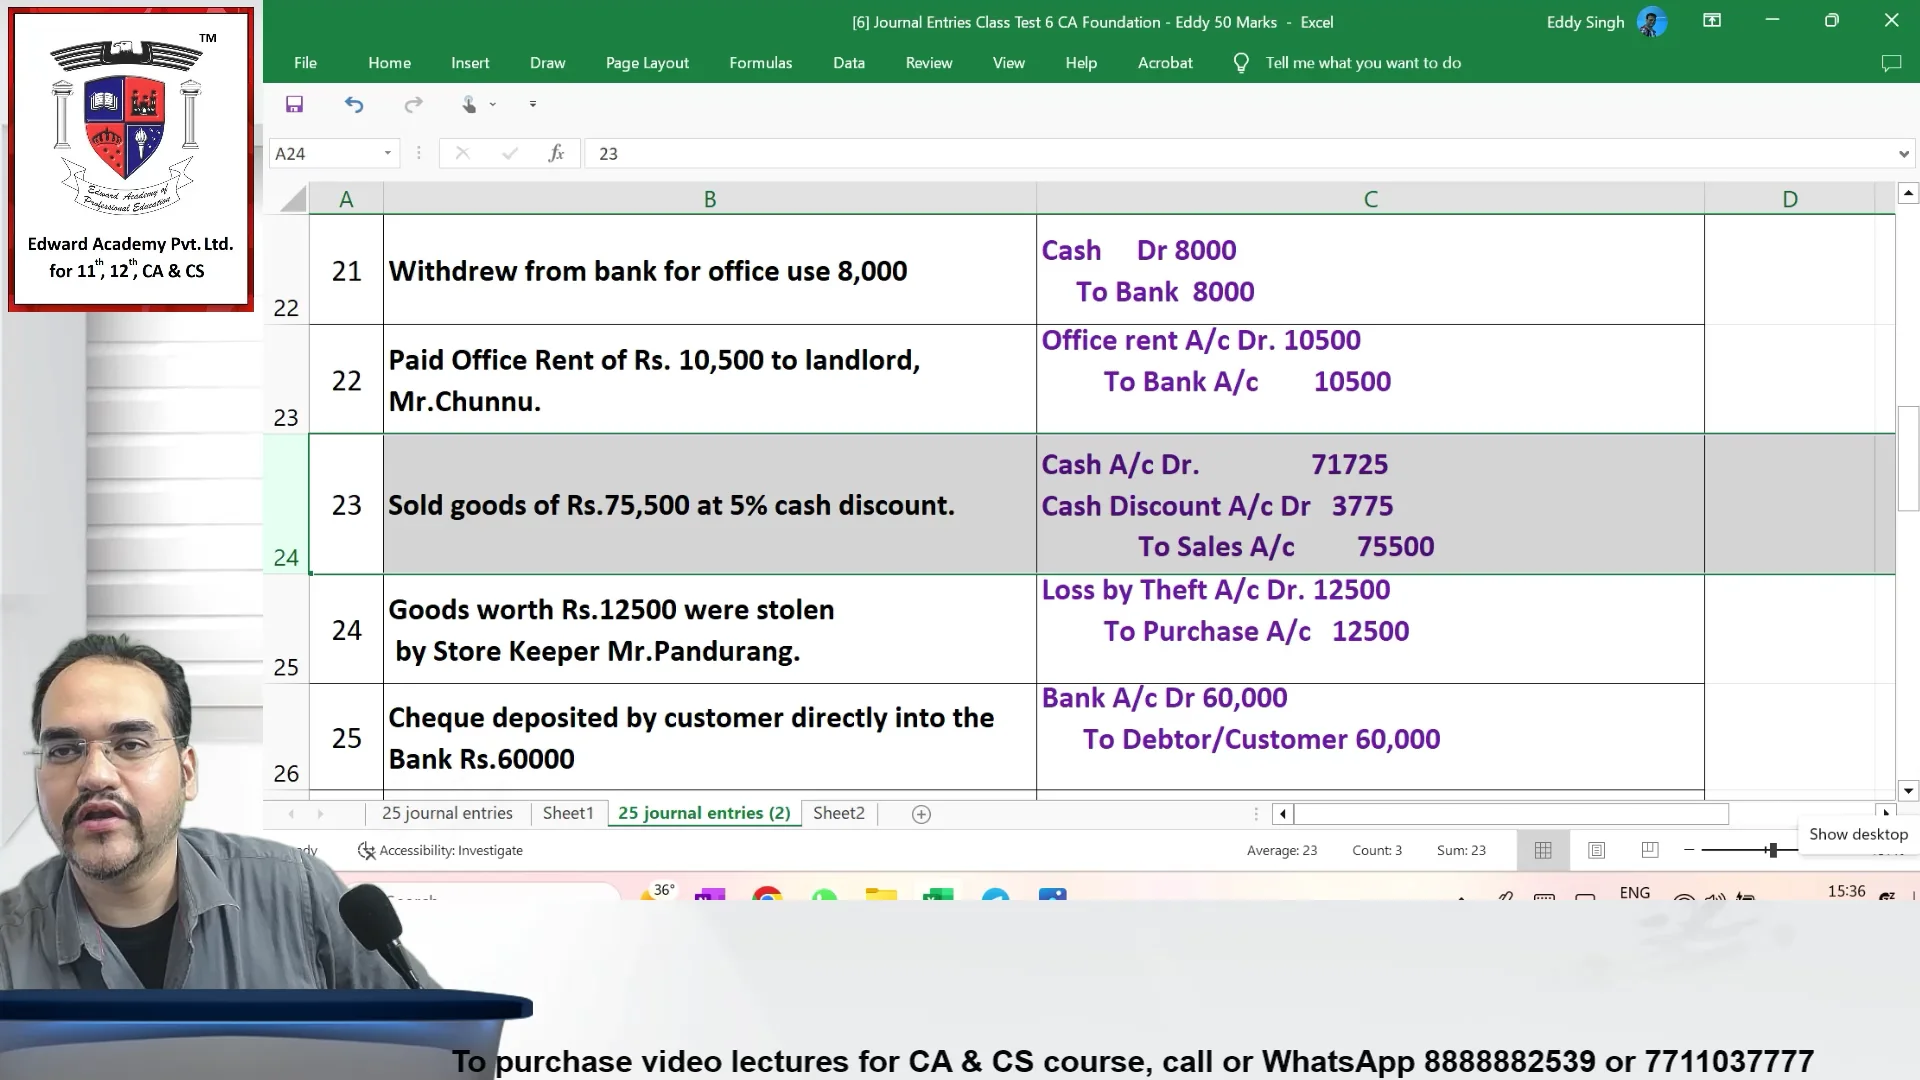The image size is (1920, 1080).
Task: Click cell A24 showing value 23
Action: pos(346,505)
